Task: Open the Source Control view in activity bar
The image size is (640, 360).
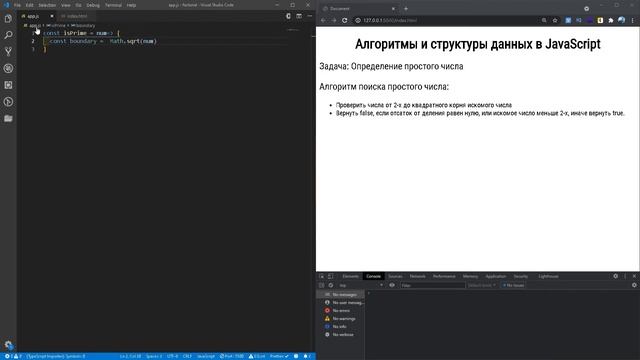Action: click(8, 52)
